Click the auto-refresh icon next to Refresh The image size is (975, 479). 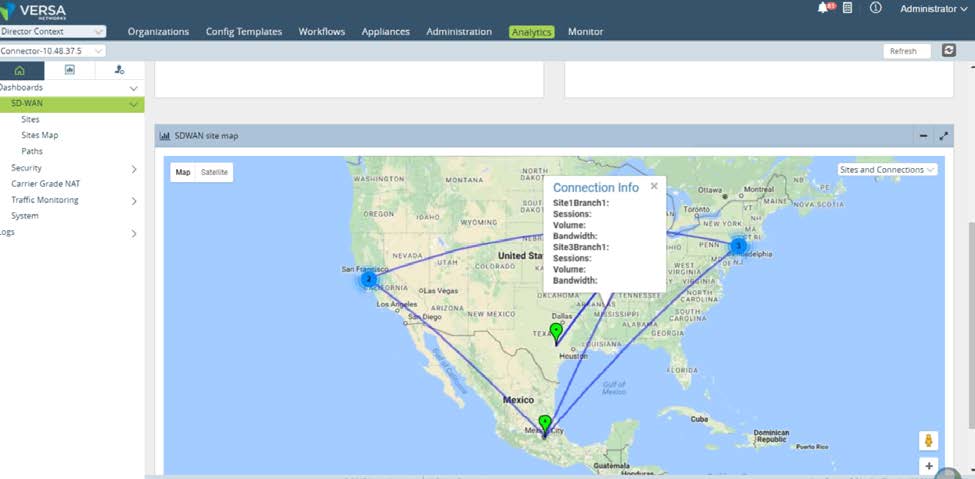(949, 50)
